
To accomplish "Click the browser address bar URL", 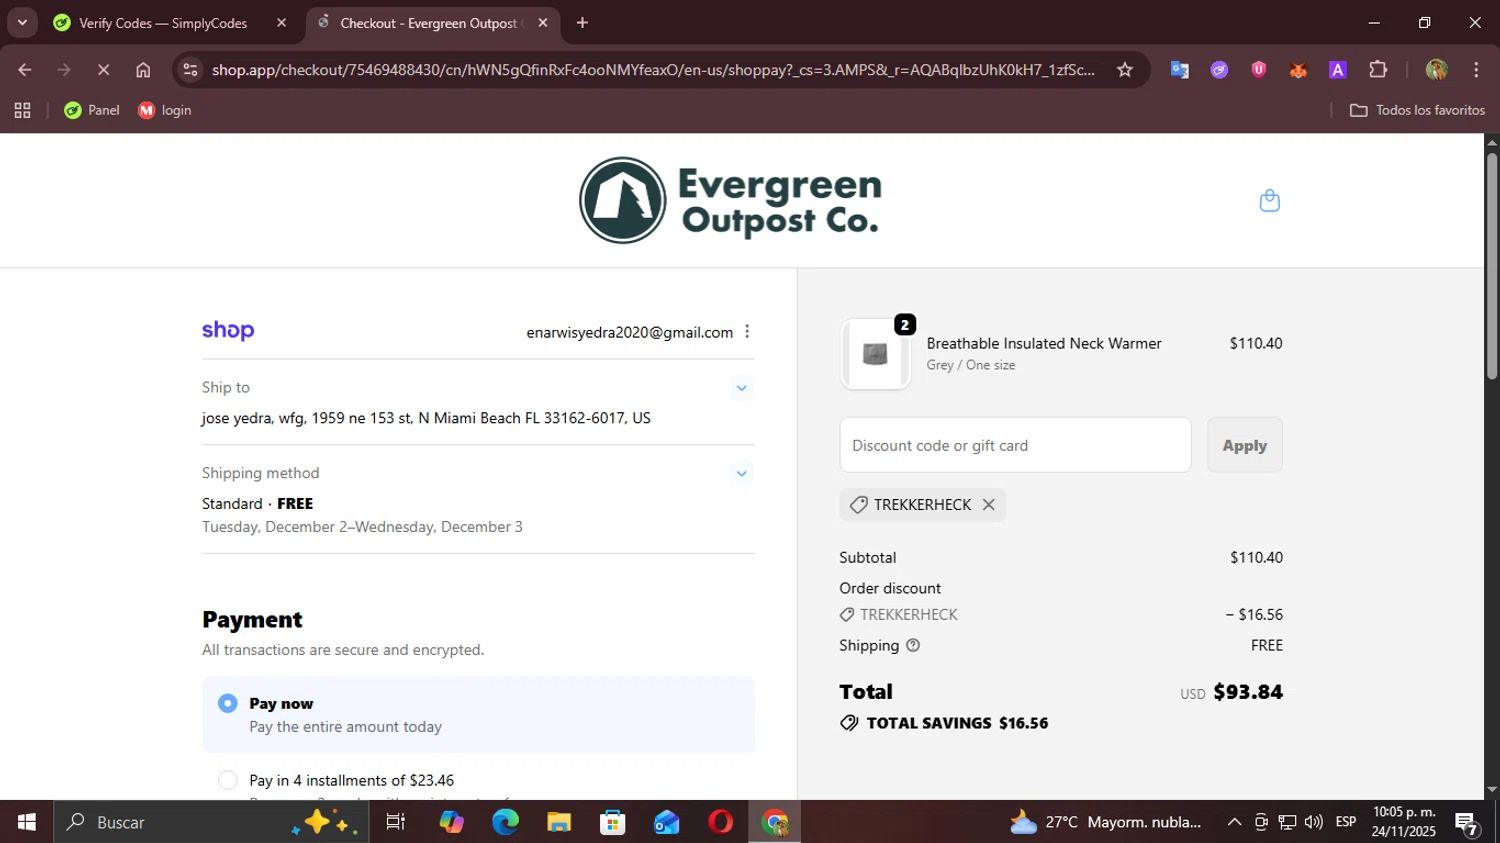I will [653, 70].
